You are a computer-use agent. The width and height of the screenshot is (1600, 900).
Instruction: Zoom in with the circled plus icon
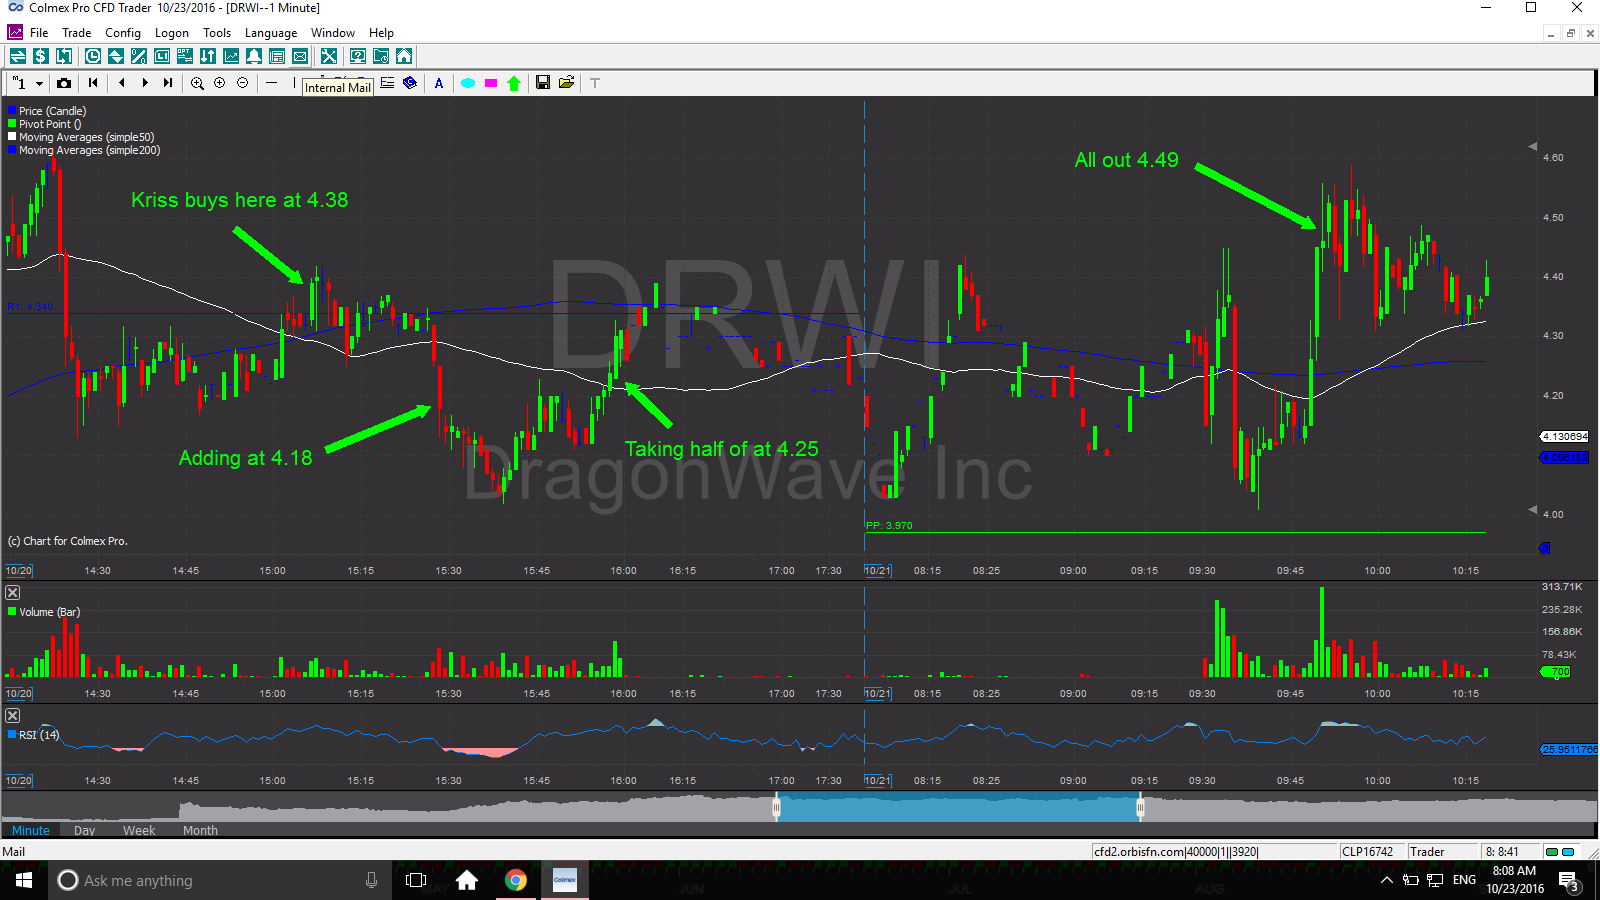220,83
